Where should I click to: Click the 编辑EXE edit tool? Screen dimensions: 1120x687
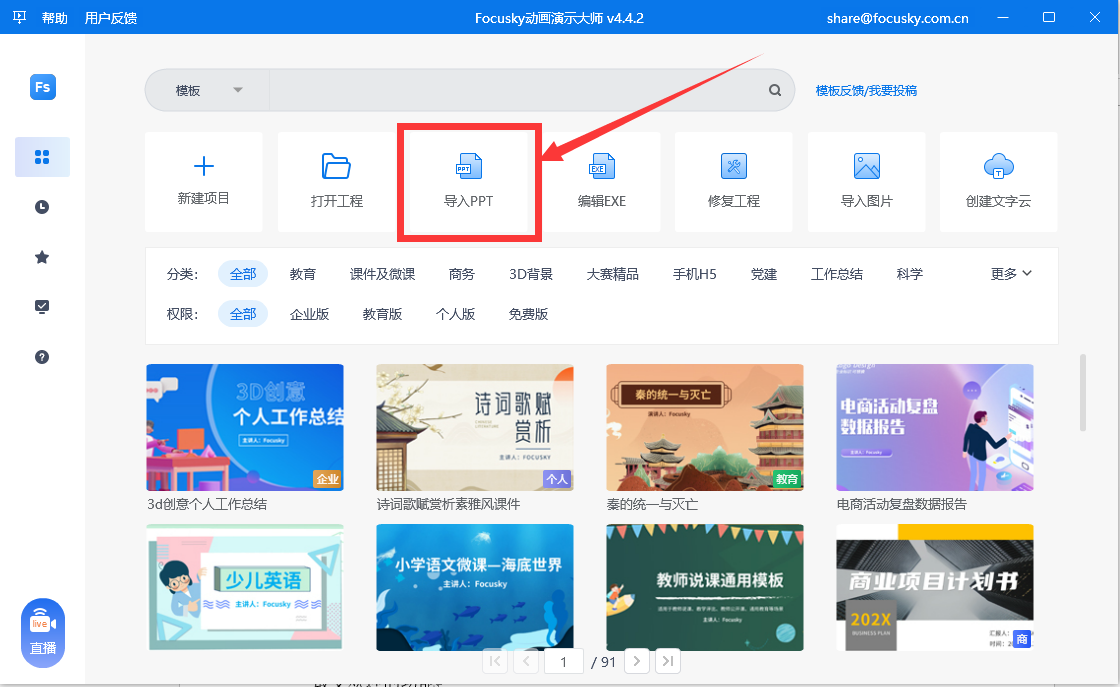pos(601,182)
